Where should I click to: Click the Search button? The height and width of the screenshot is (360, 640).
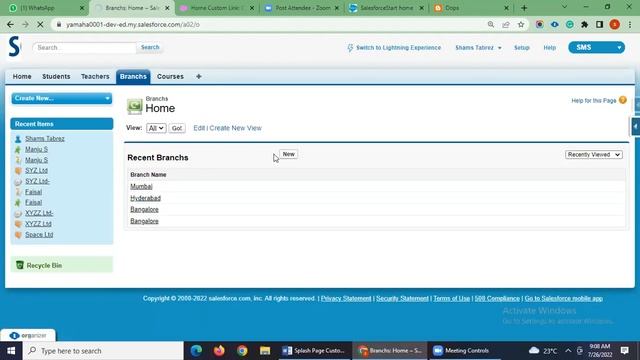pyautogui.click(x=150, y=47)
